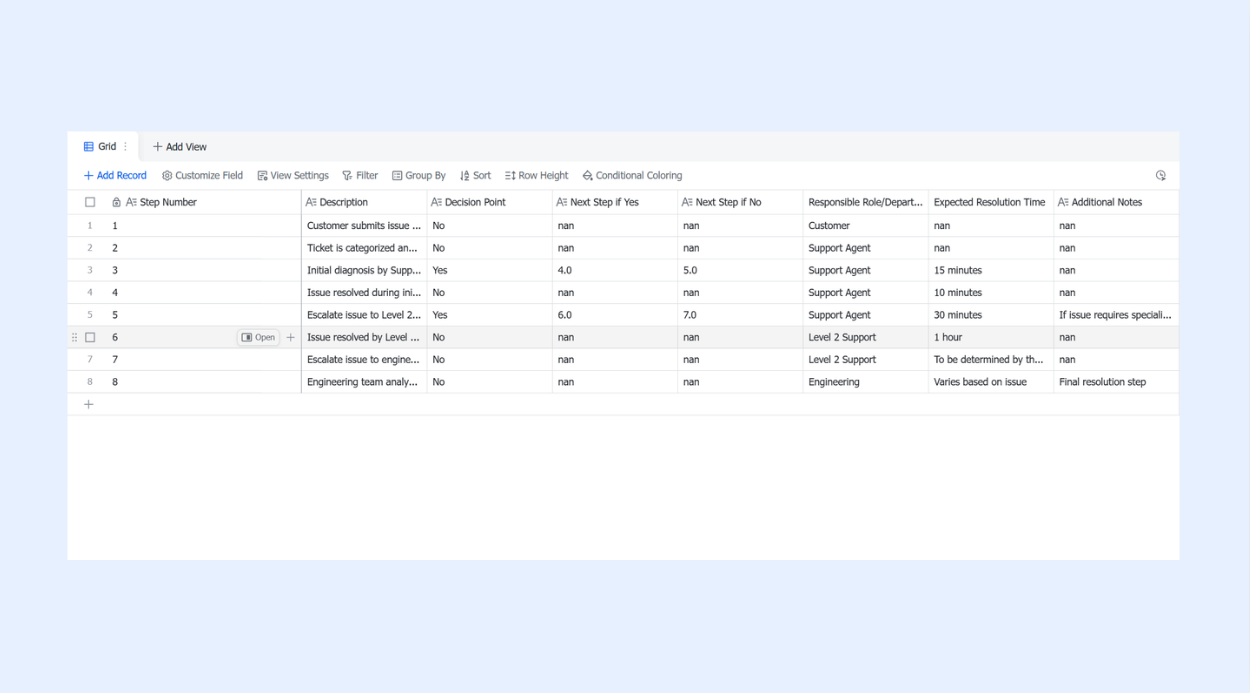This screenshot has width=1250, height=693.
Task: Click the text-type icon of Additional Notes column
Action: click(1063, 202)
